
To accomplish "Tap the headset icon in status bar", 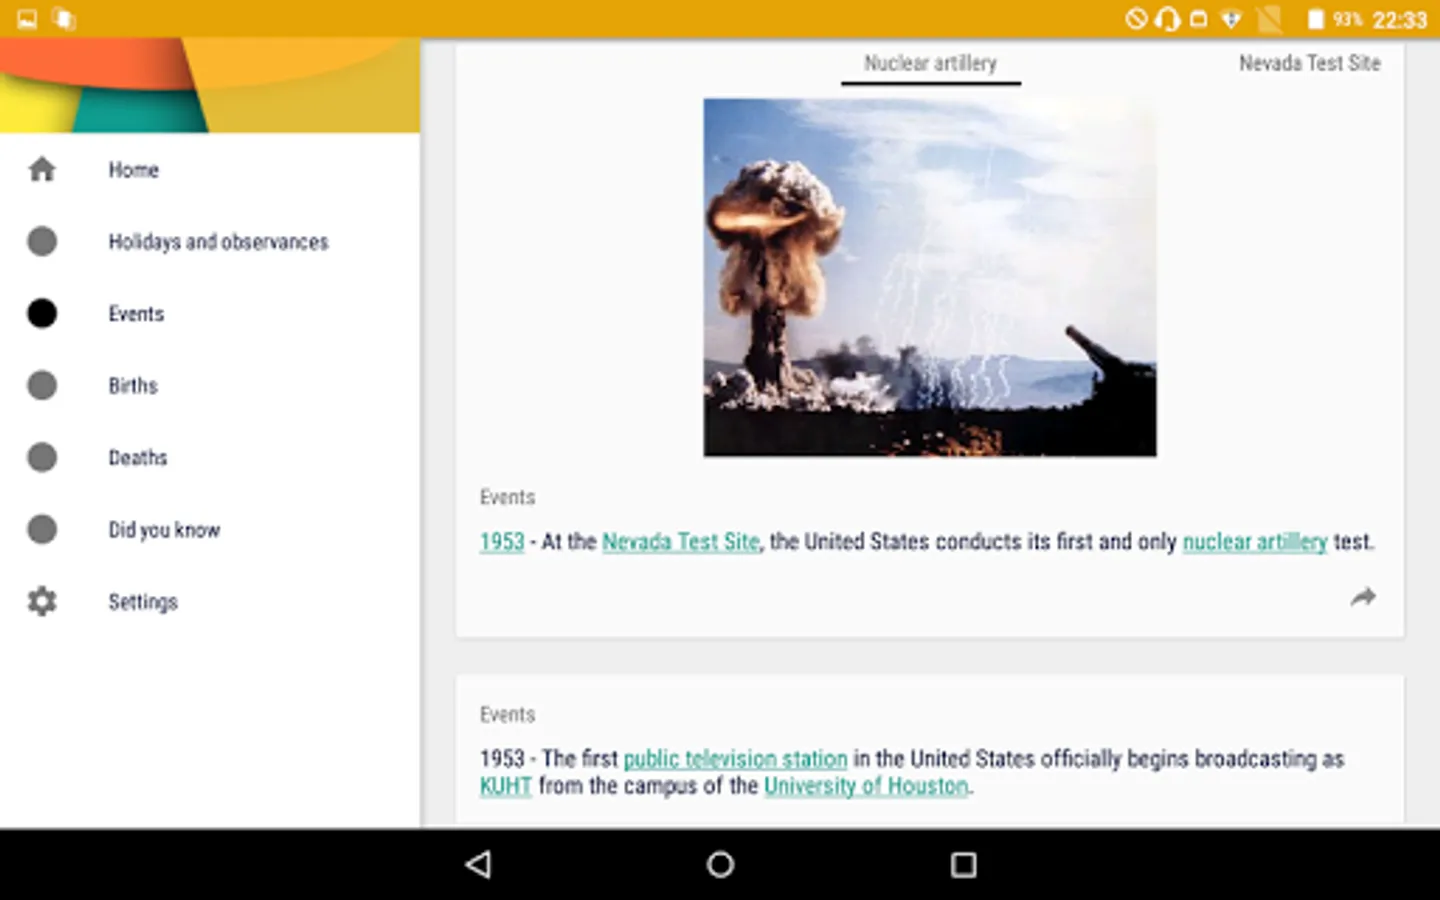I will pos(1167,19).
